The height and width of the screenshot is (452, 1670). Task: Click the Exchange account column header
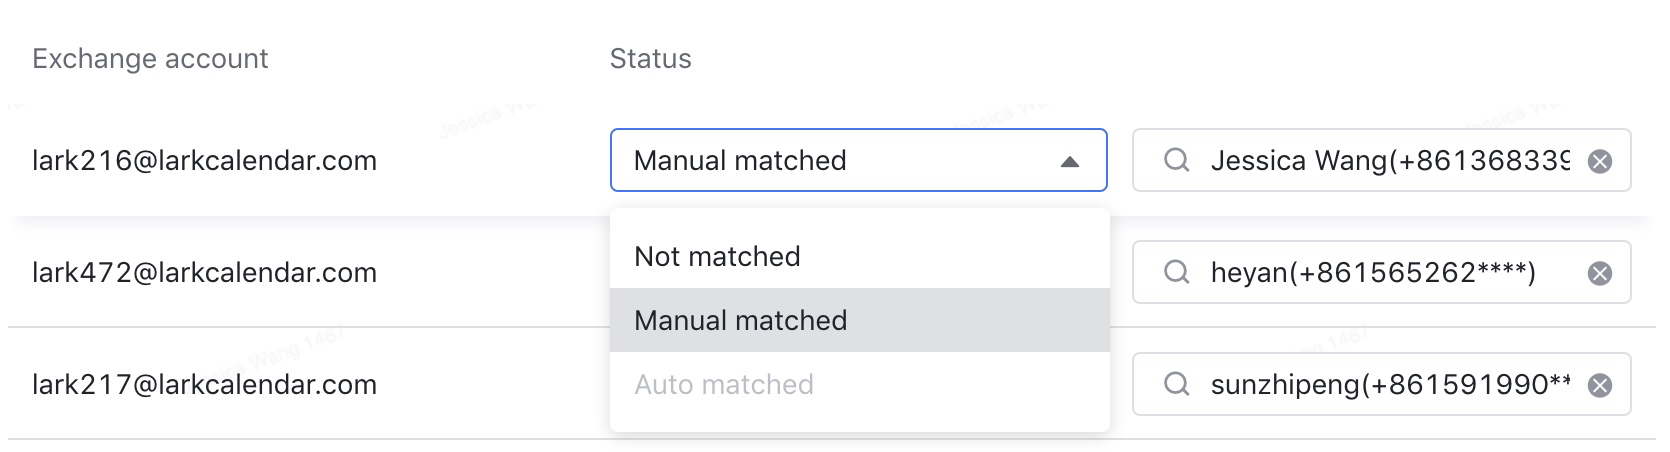pyautogui.click(x=150, y=59)
